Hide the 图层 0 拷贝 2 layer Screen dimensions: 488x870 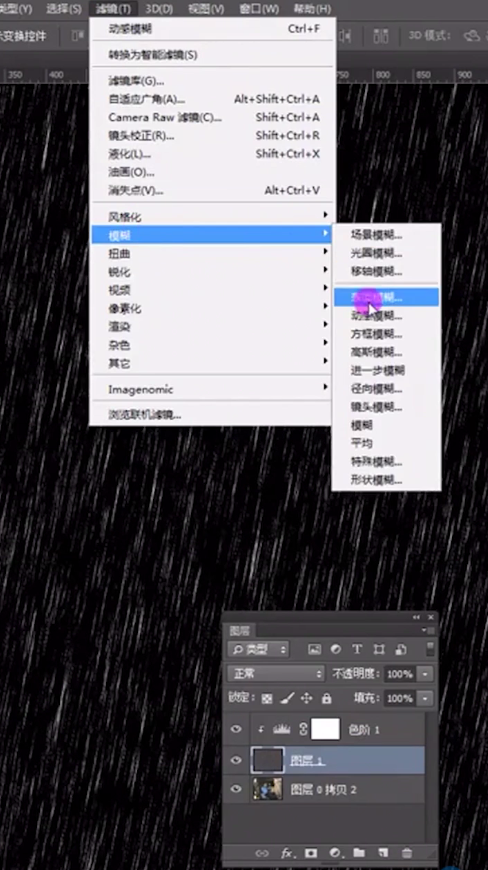tap(236, 789)
